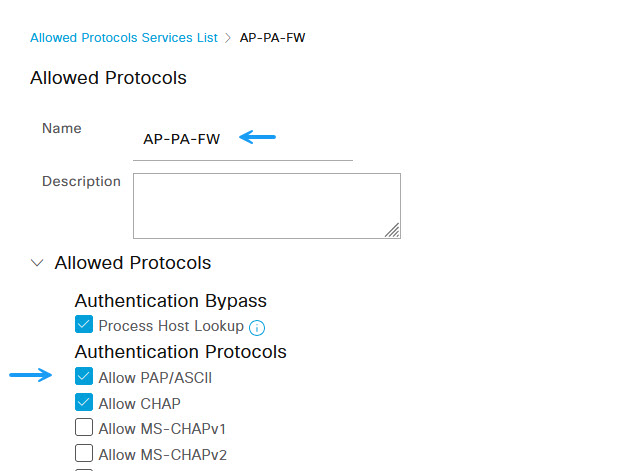Select the Authentication Bypass heading

pyautogui.click(x=171, y=301)
